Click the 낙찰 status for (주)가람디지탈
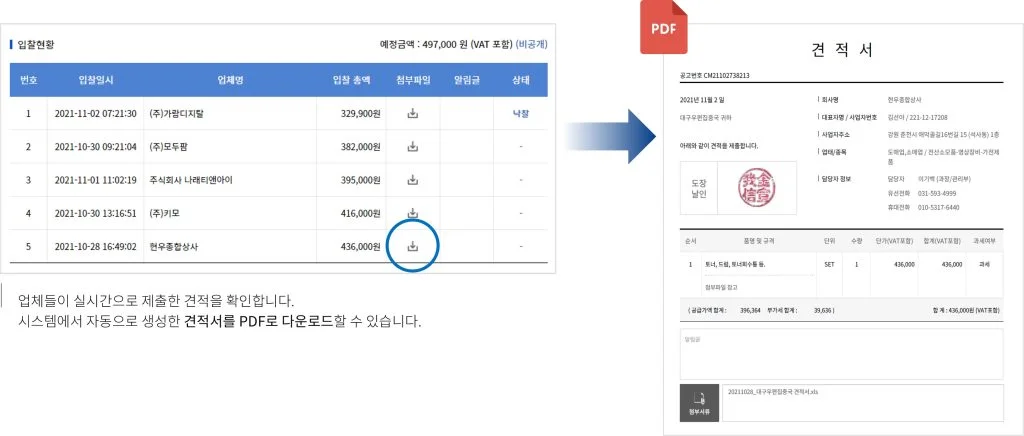Image resolution: width=1024 pixels, height=436 pixels. coord(520,113)
